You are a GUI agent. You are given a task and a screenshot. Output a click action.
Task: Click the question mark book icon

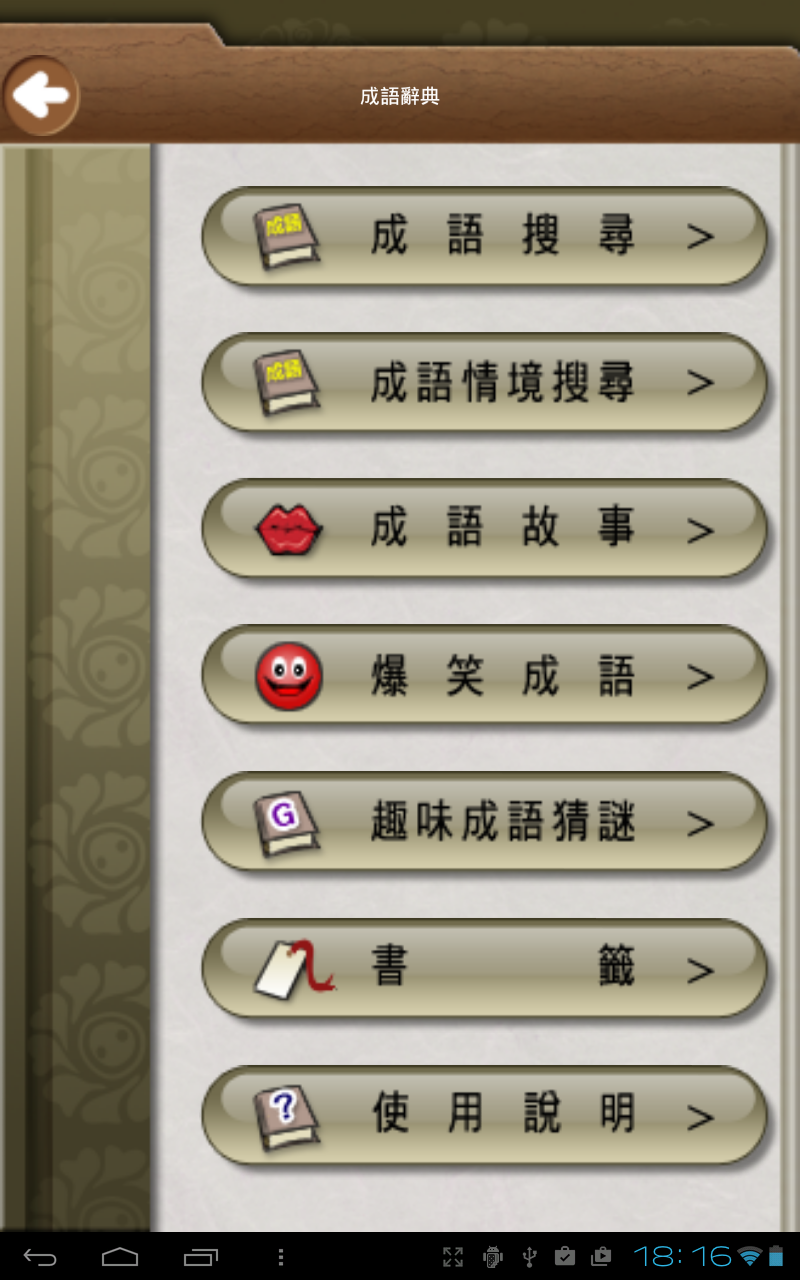point(288,1116)
